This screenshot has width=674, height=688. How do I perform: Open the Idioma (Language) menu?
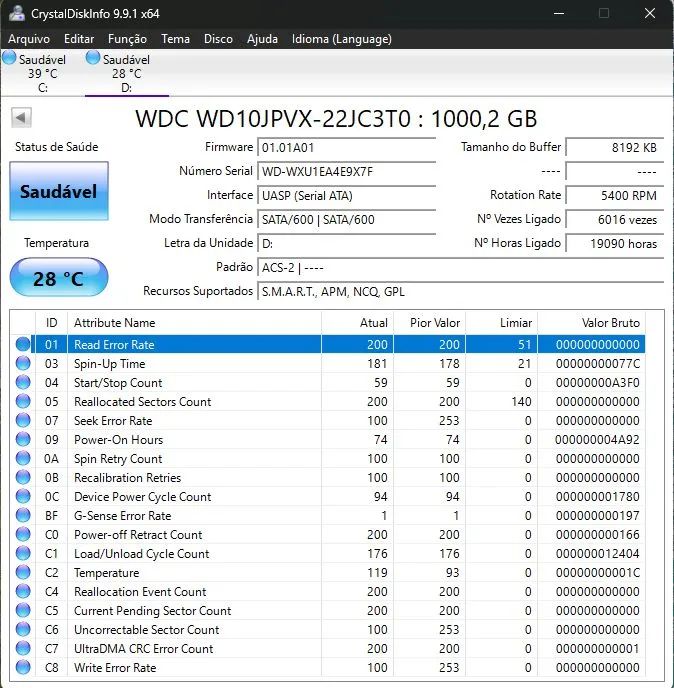pyautogui.click(x=342, y=39)
